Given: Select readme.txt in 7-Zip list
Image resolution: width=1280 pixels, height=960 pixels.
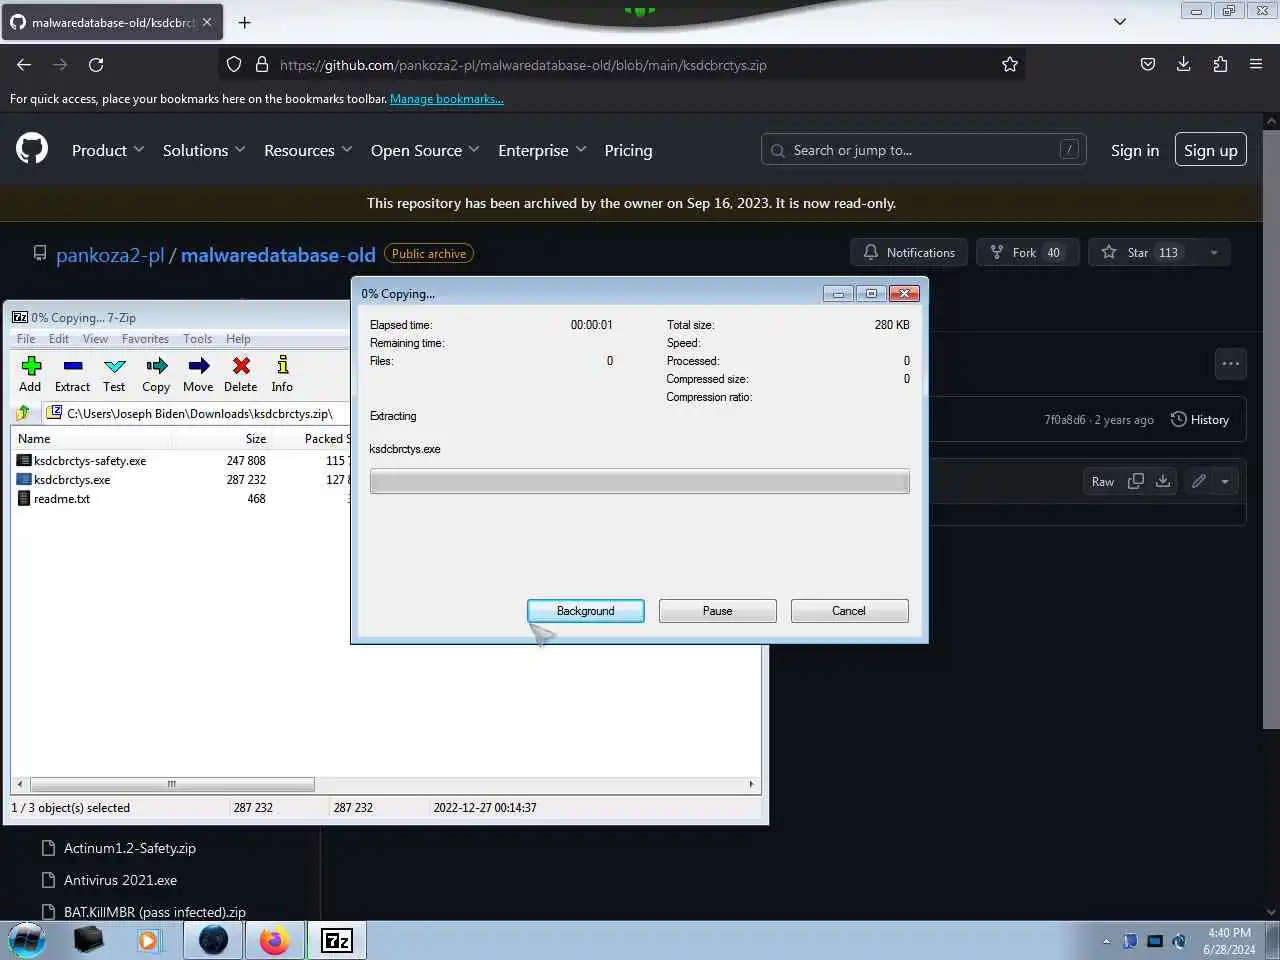Looking at the screenshot, I should coord(62,499).
